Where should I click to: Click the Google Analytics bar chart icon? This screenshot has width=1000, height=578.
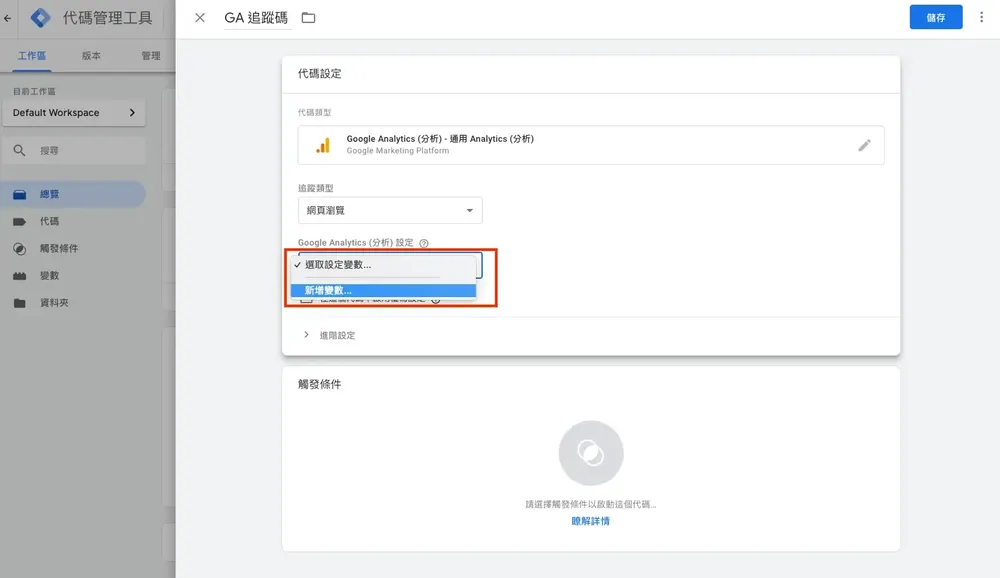323,145
